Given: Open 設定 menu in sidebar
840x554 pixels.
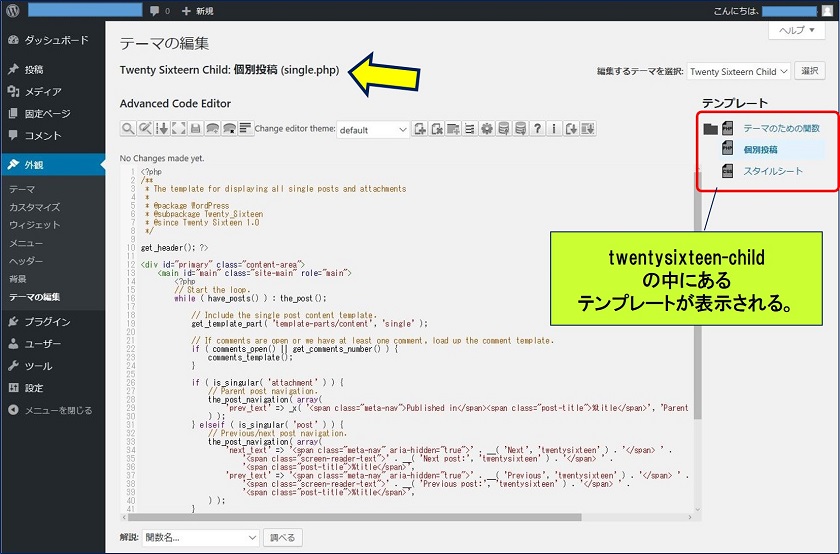Looking at the screenshot, I should pyautogui.click(x=52, y=388).
